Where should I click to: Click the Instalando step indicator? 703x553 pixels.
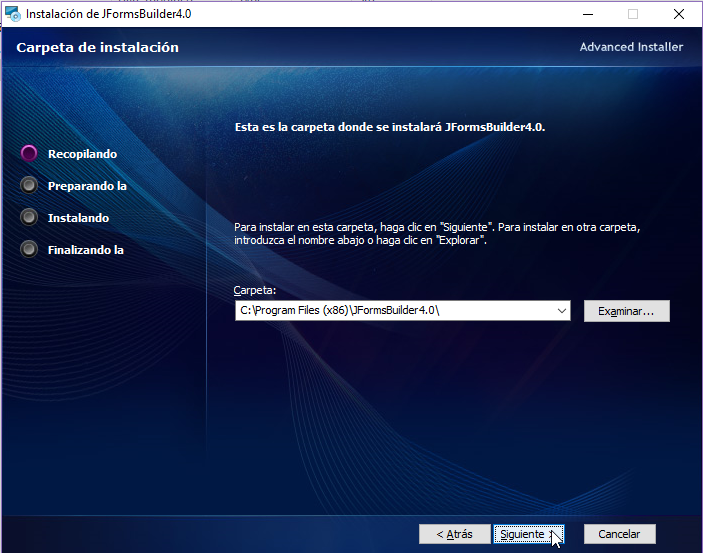coord(29,218)
